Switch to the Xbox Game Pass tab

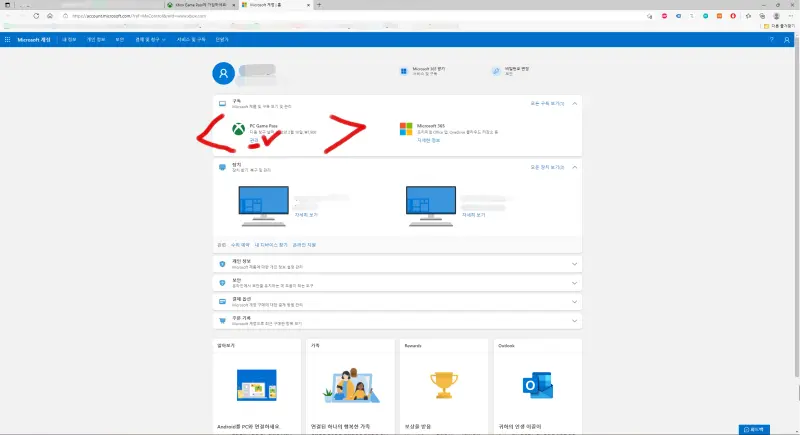click(201, 5)
